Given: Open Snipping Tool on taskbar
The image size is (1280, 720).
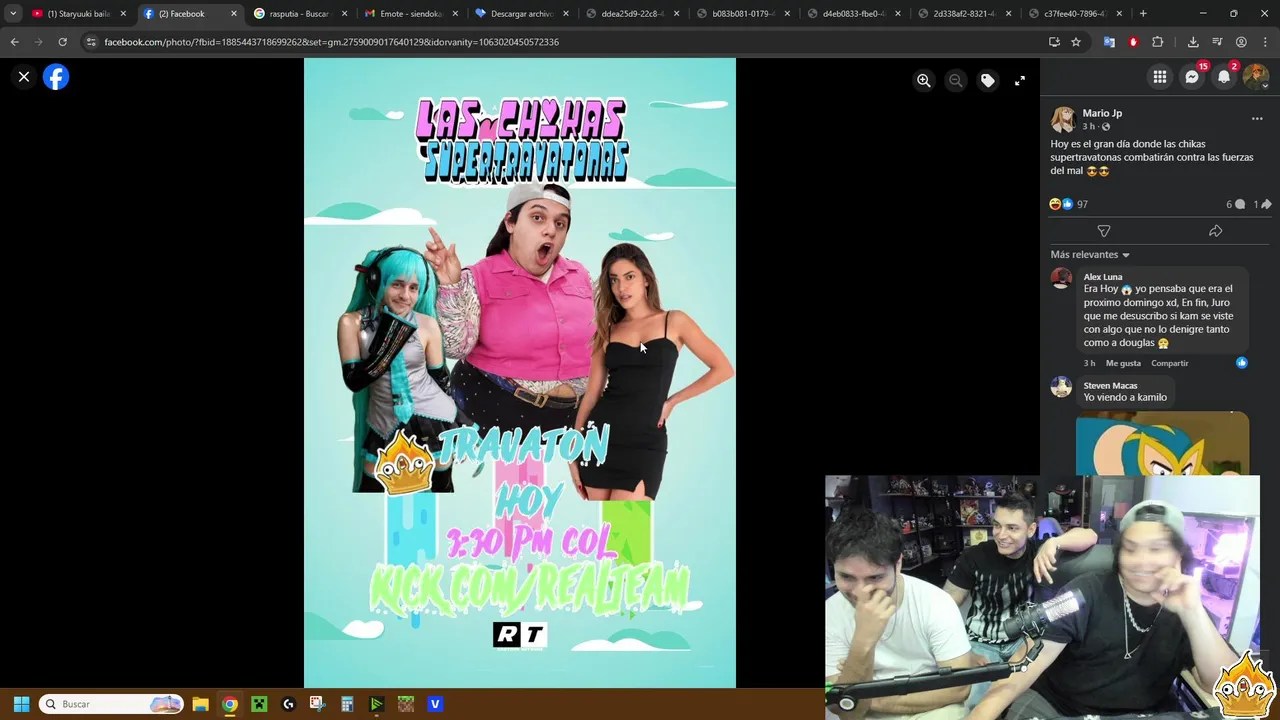Looking at the screenshot, I should 317,704.
